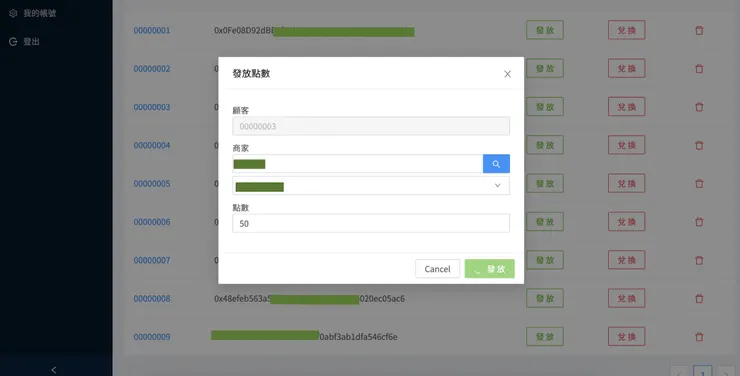The height and width of the screenshot is (376, 740).
Task: Delete row 00000002 with the trash icon
Action: tap(699, 68)
